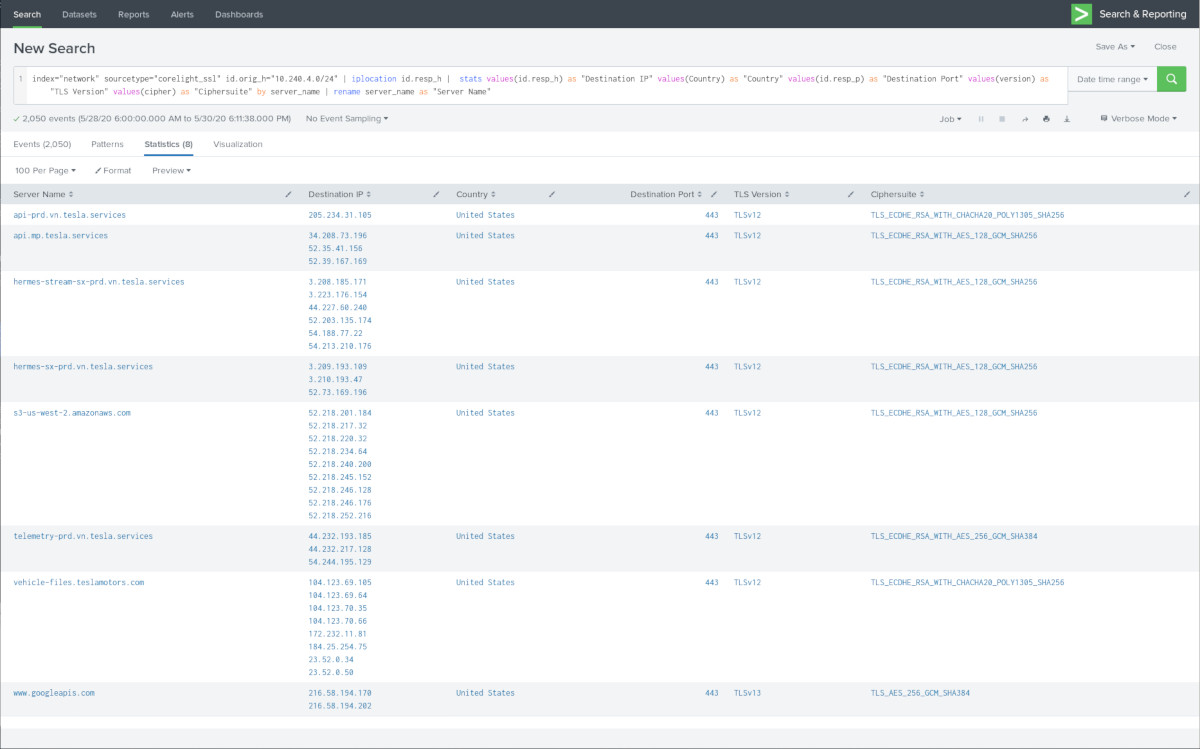
Task: Open the Dashboards page
Action: [239, 15]
